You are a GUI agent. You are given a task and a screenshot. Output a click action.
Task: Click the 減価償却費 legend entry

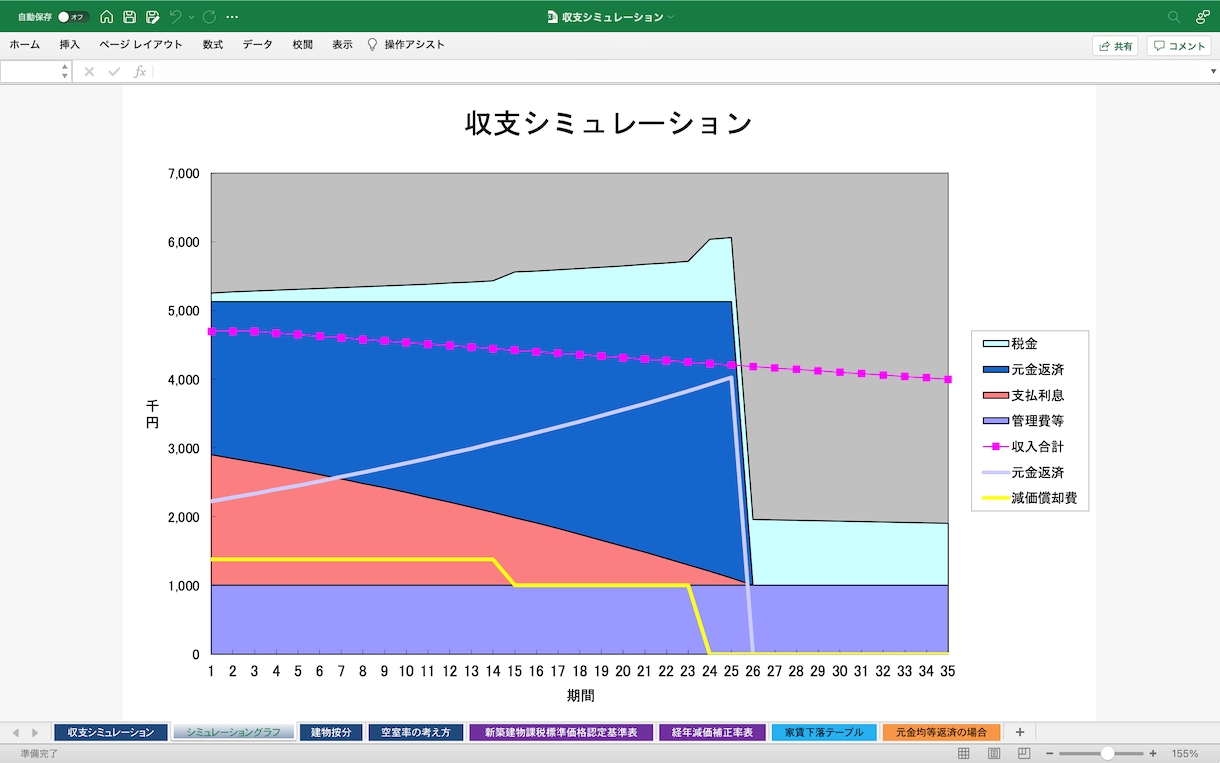[x=1031, y=498]
